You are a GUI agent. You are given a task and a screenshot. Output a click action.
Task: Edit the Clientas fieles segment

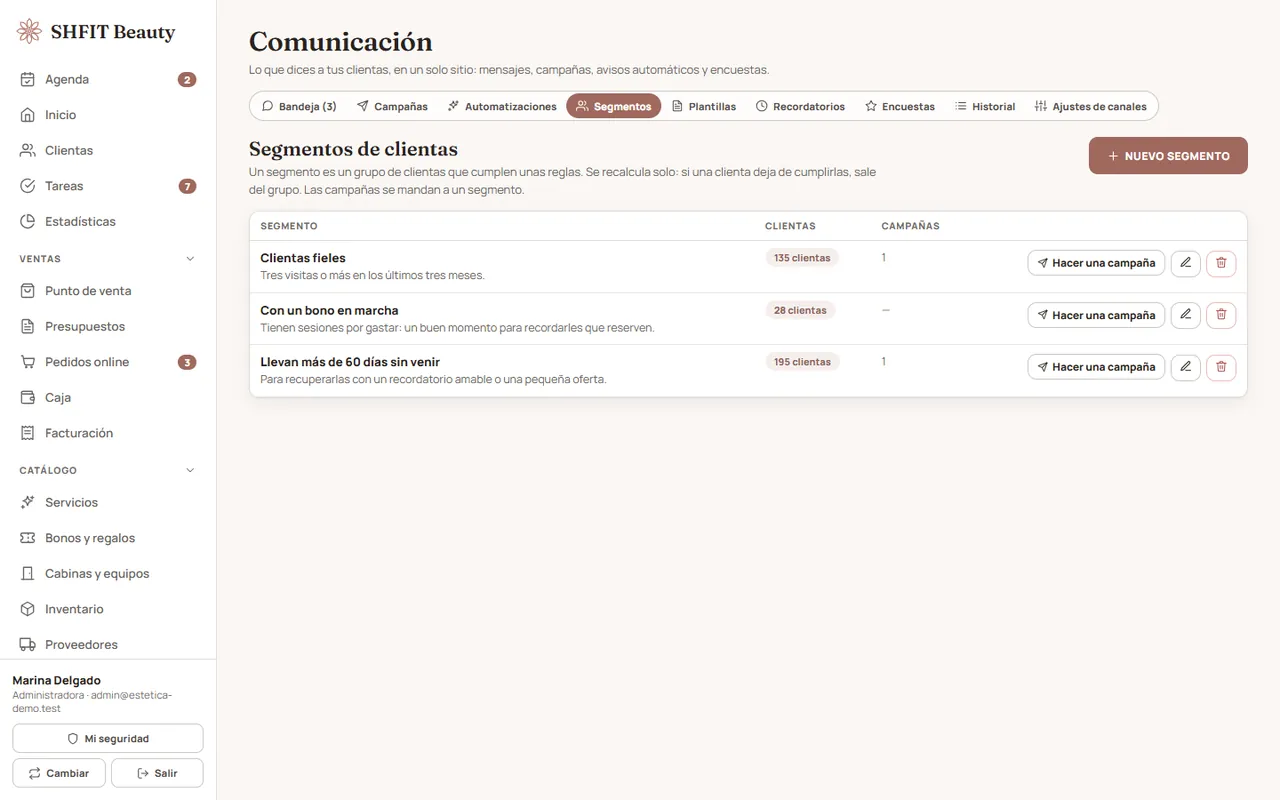(x=1185, y=263)
